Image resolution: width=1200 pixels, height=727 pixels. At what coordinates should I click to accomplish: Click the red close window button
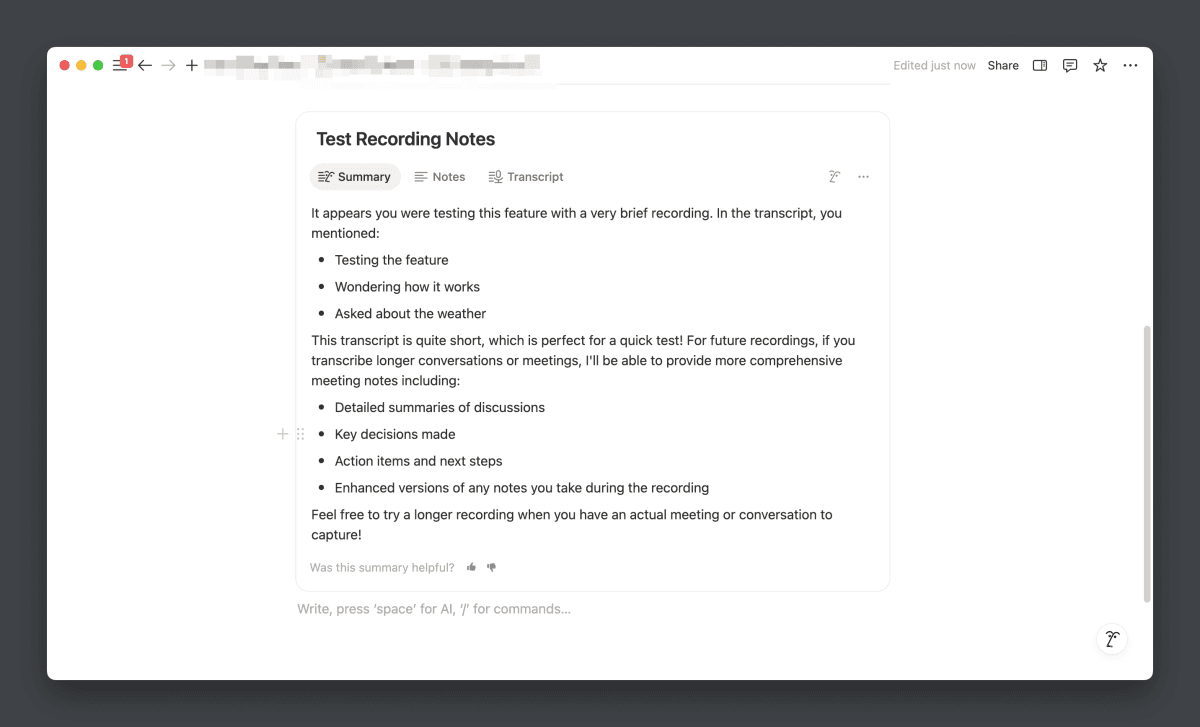(x=65, y=66)
